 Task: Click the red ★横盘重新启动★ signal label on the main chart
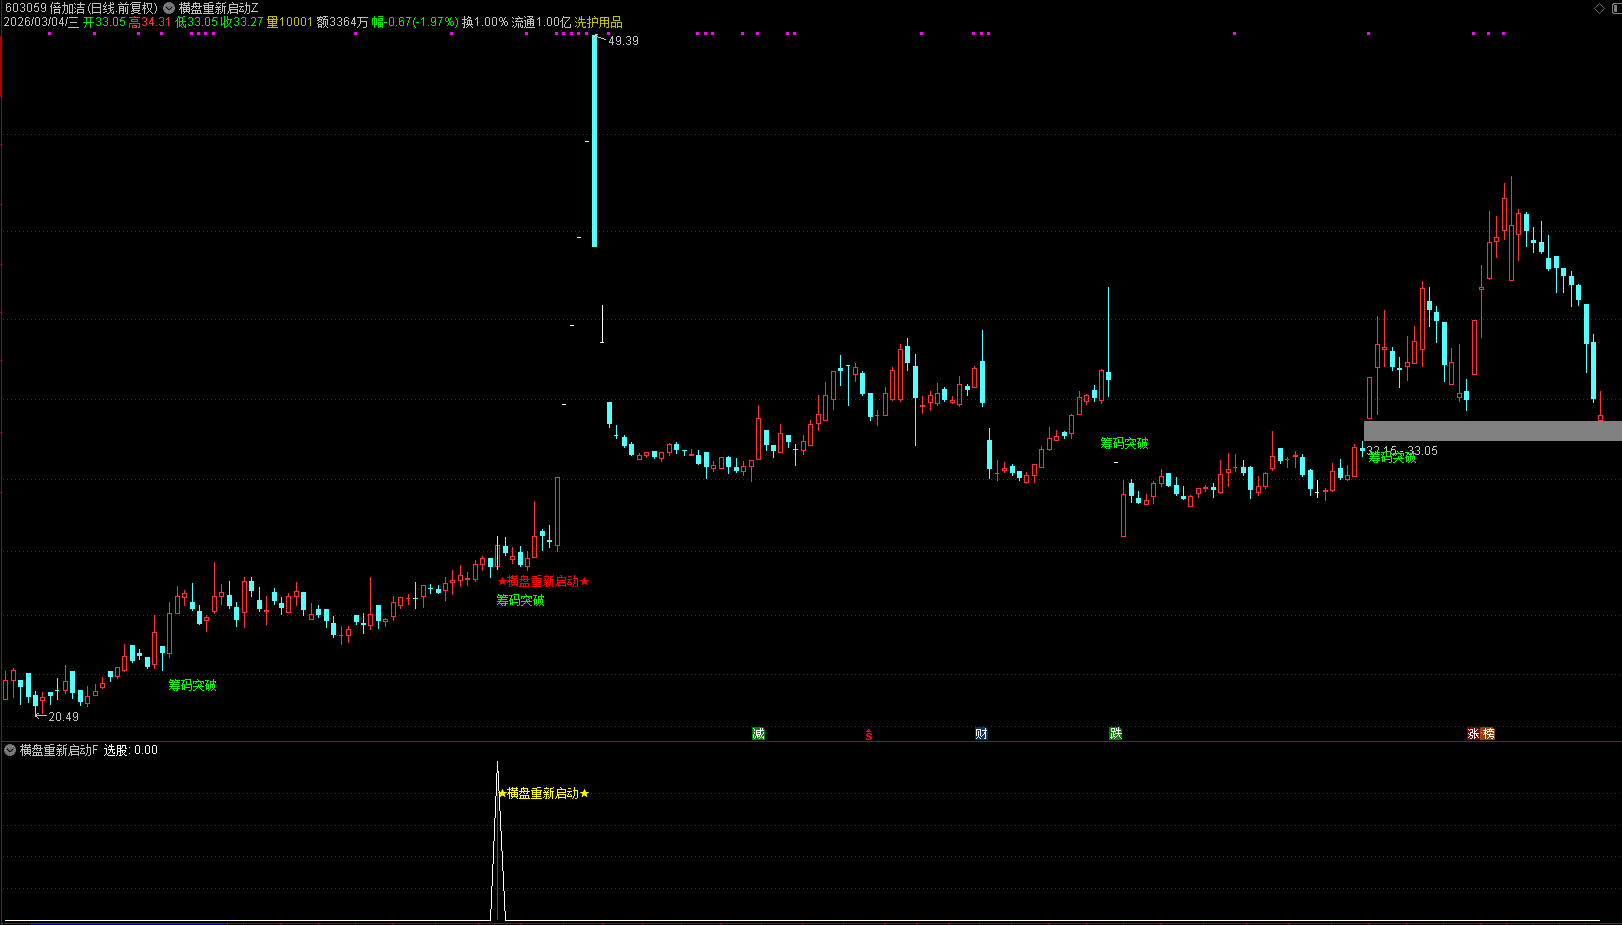tap(543, 582)
